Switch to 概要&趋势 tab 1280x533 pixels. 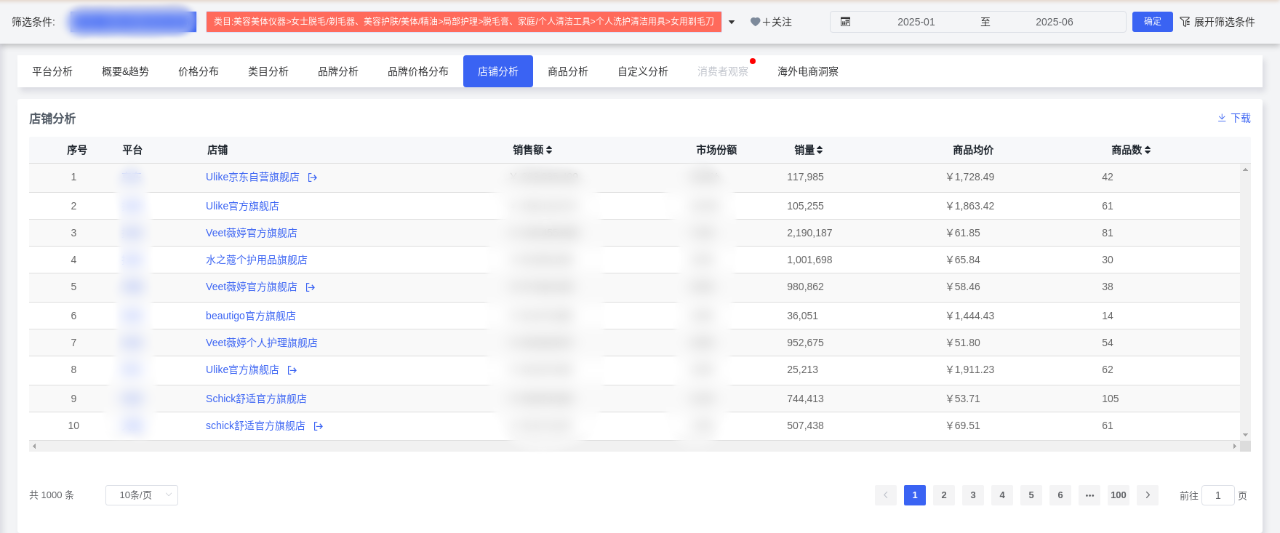(x=125, y=72)
